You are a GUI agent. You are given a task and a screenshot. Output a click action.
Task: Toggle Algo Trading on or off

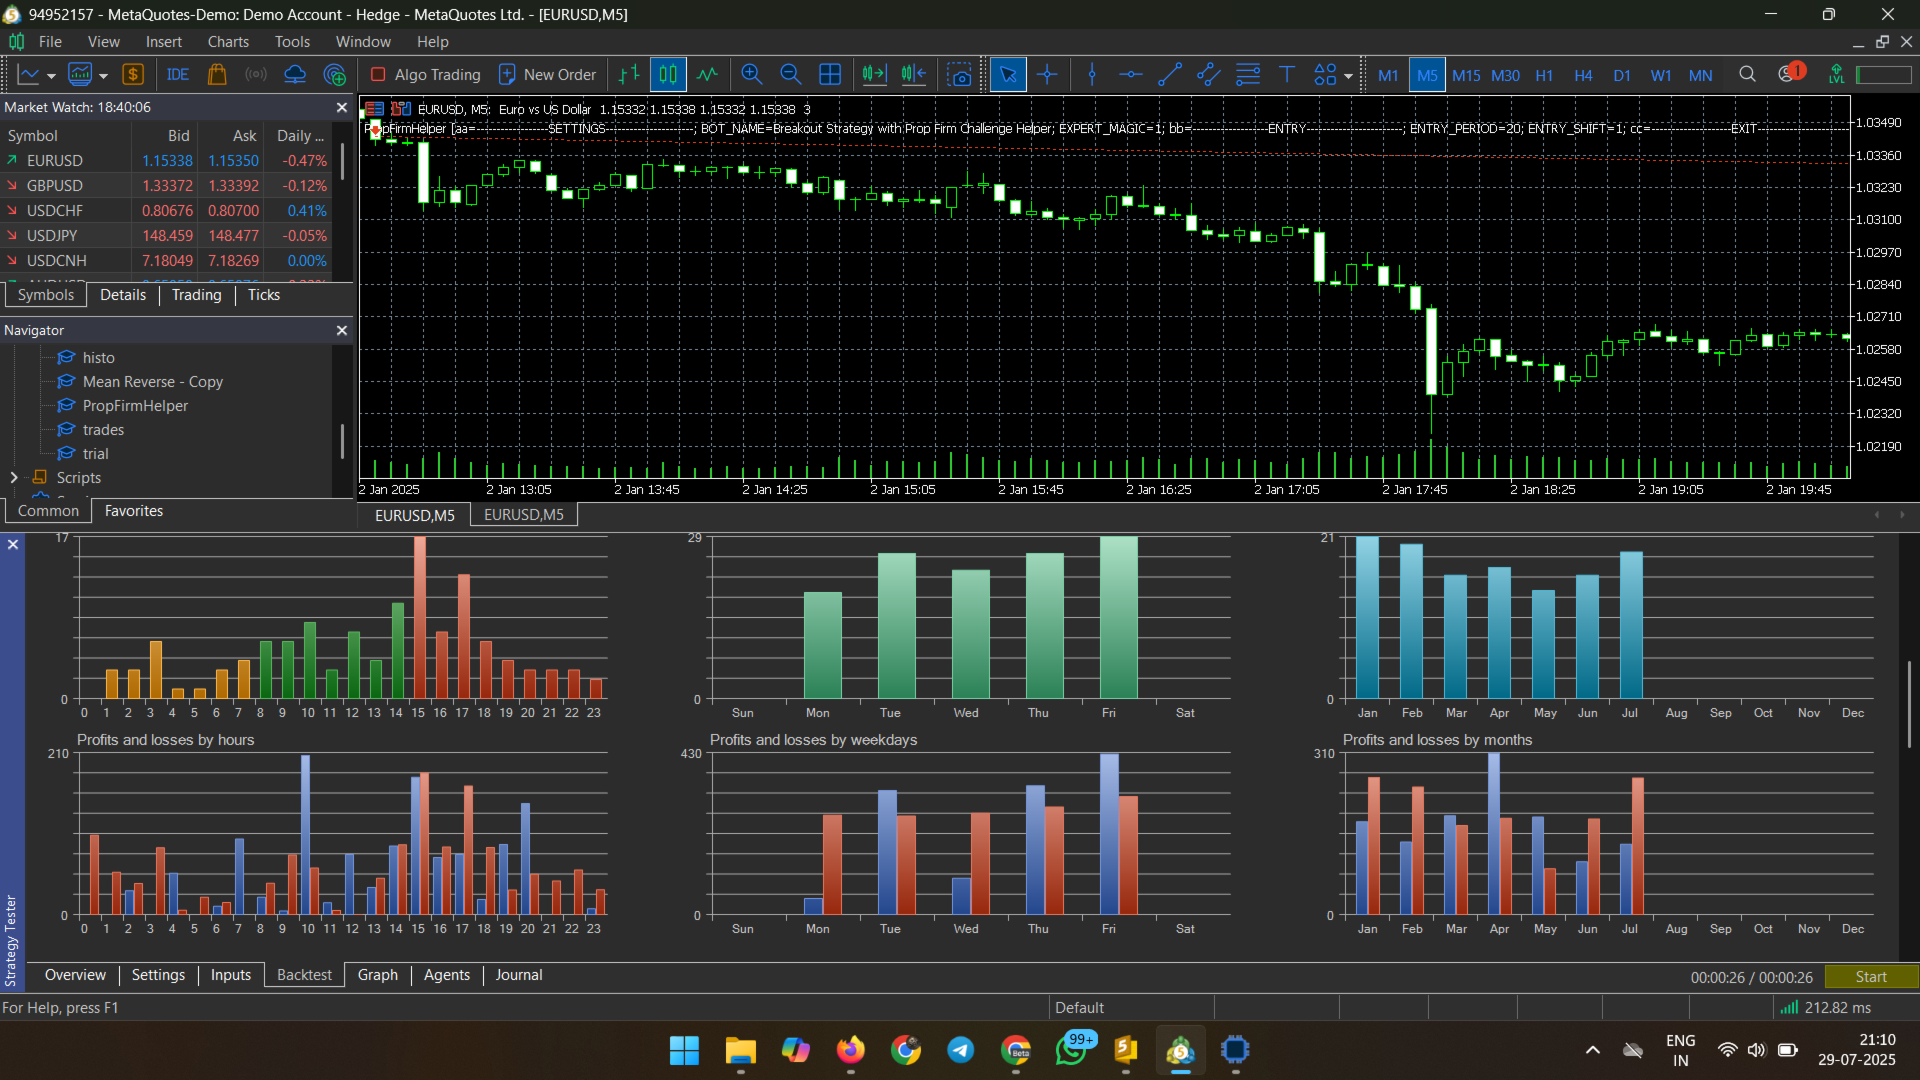click(425, 75)
